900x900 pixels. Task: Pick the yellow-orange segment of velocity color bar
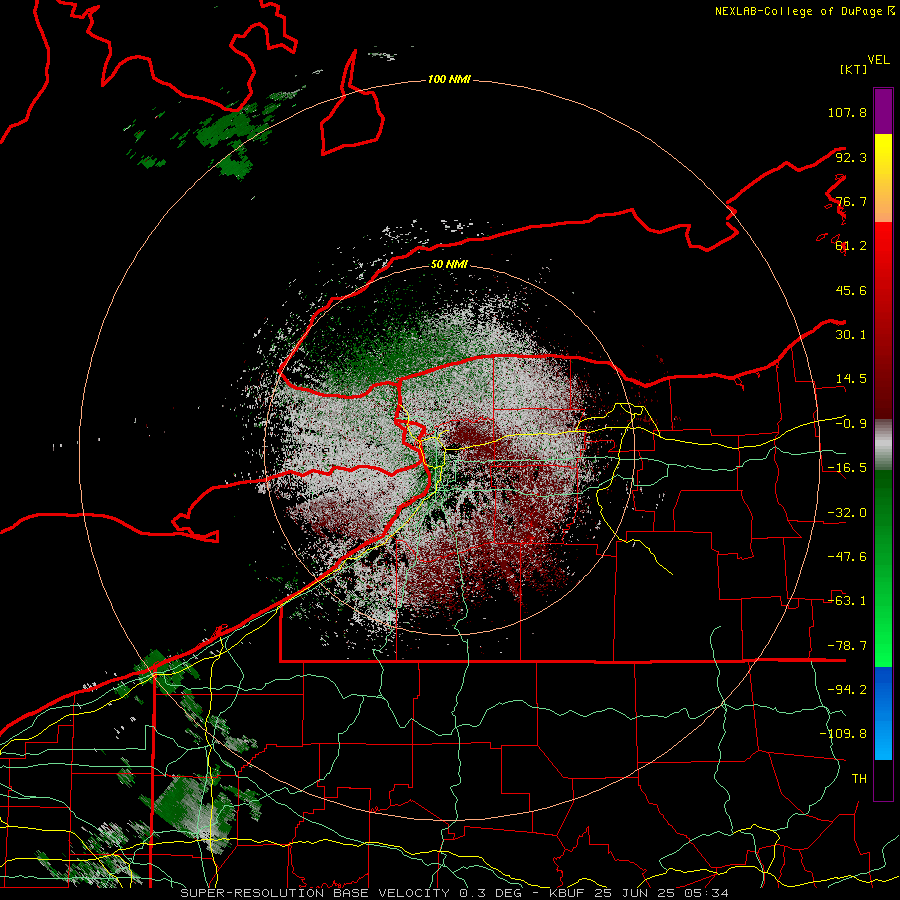coord(883,178)
